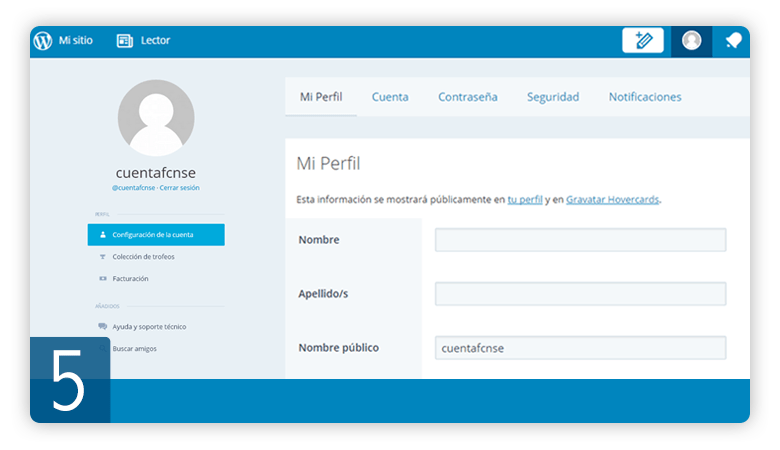Viewport: 780px width, 450px height.
Task: Follow the Gravatar Hovercards link
Action: point(612,199)
